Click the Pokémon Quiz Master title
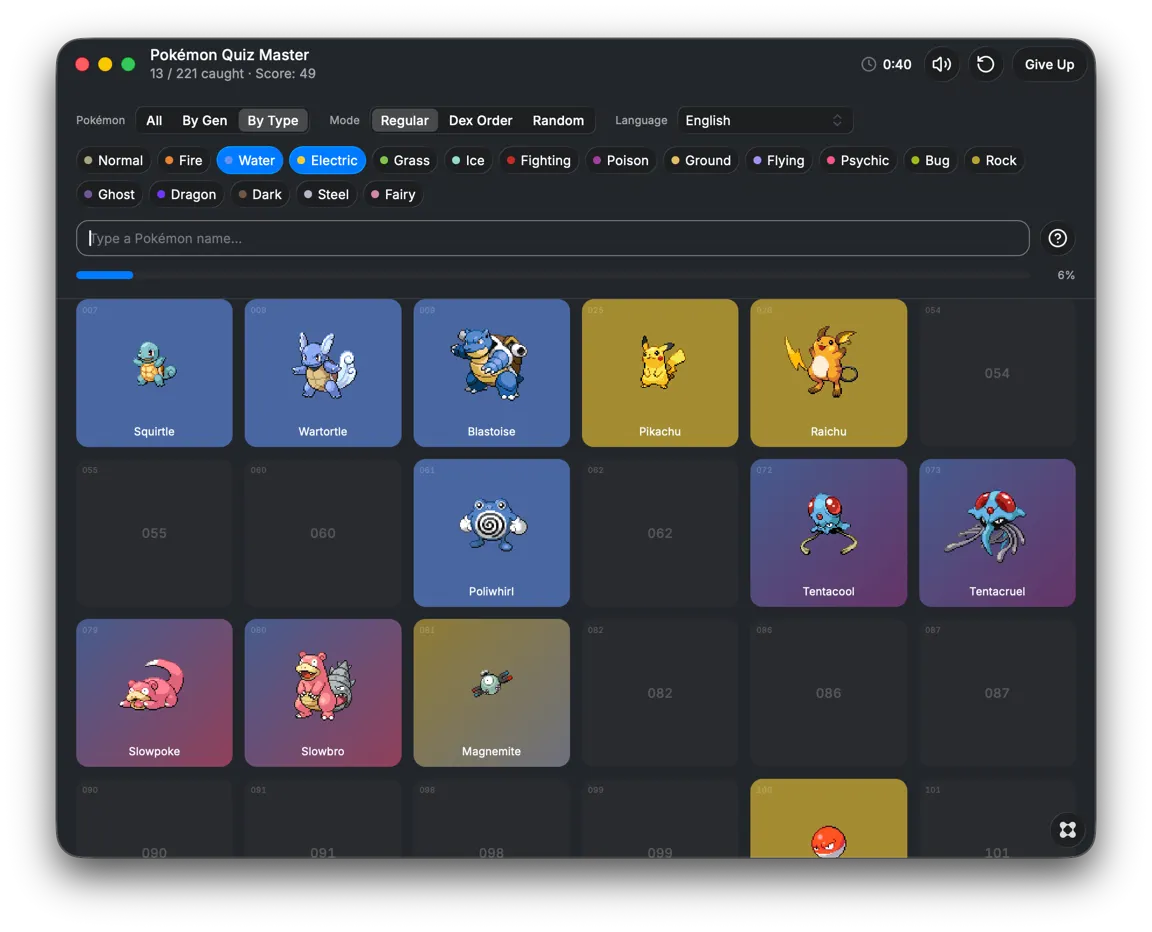This screenshot has height=932, width=1152. tap(229, 54)
